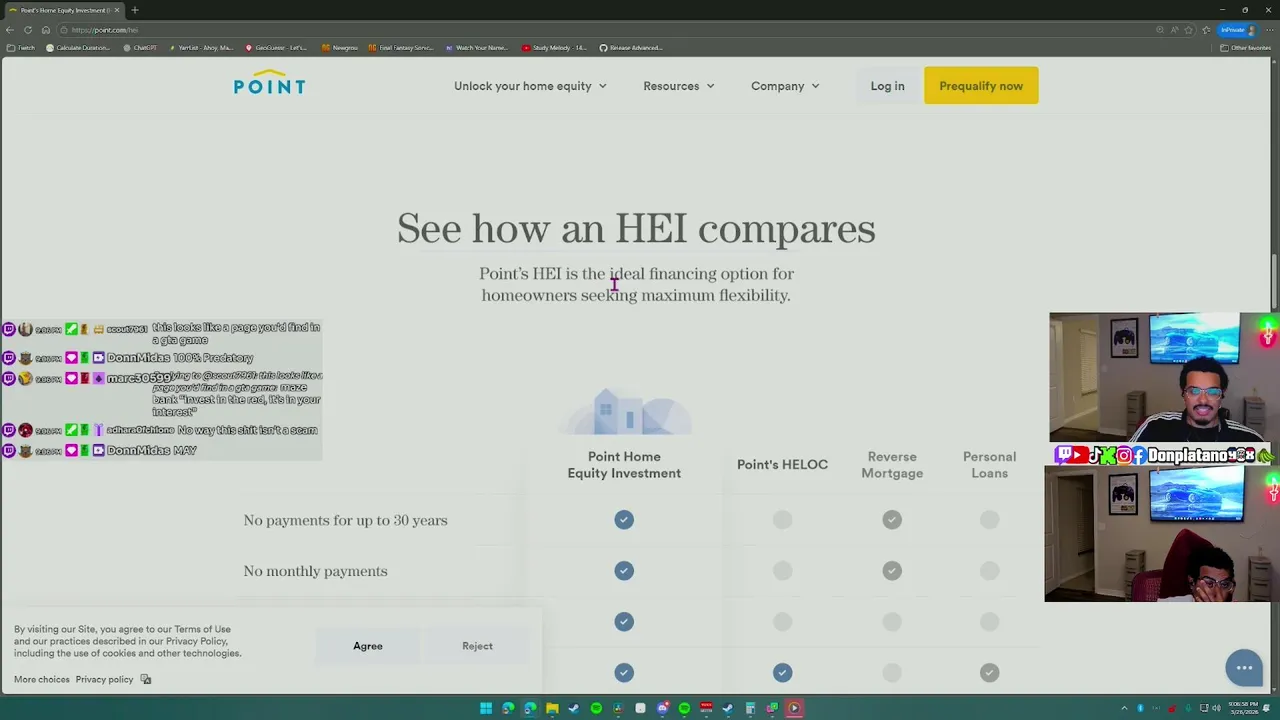Click the Prequalify now button
The image size is (1280, 720).
(981, 86)
